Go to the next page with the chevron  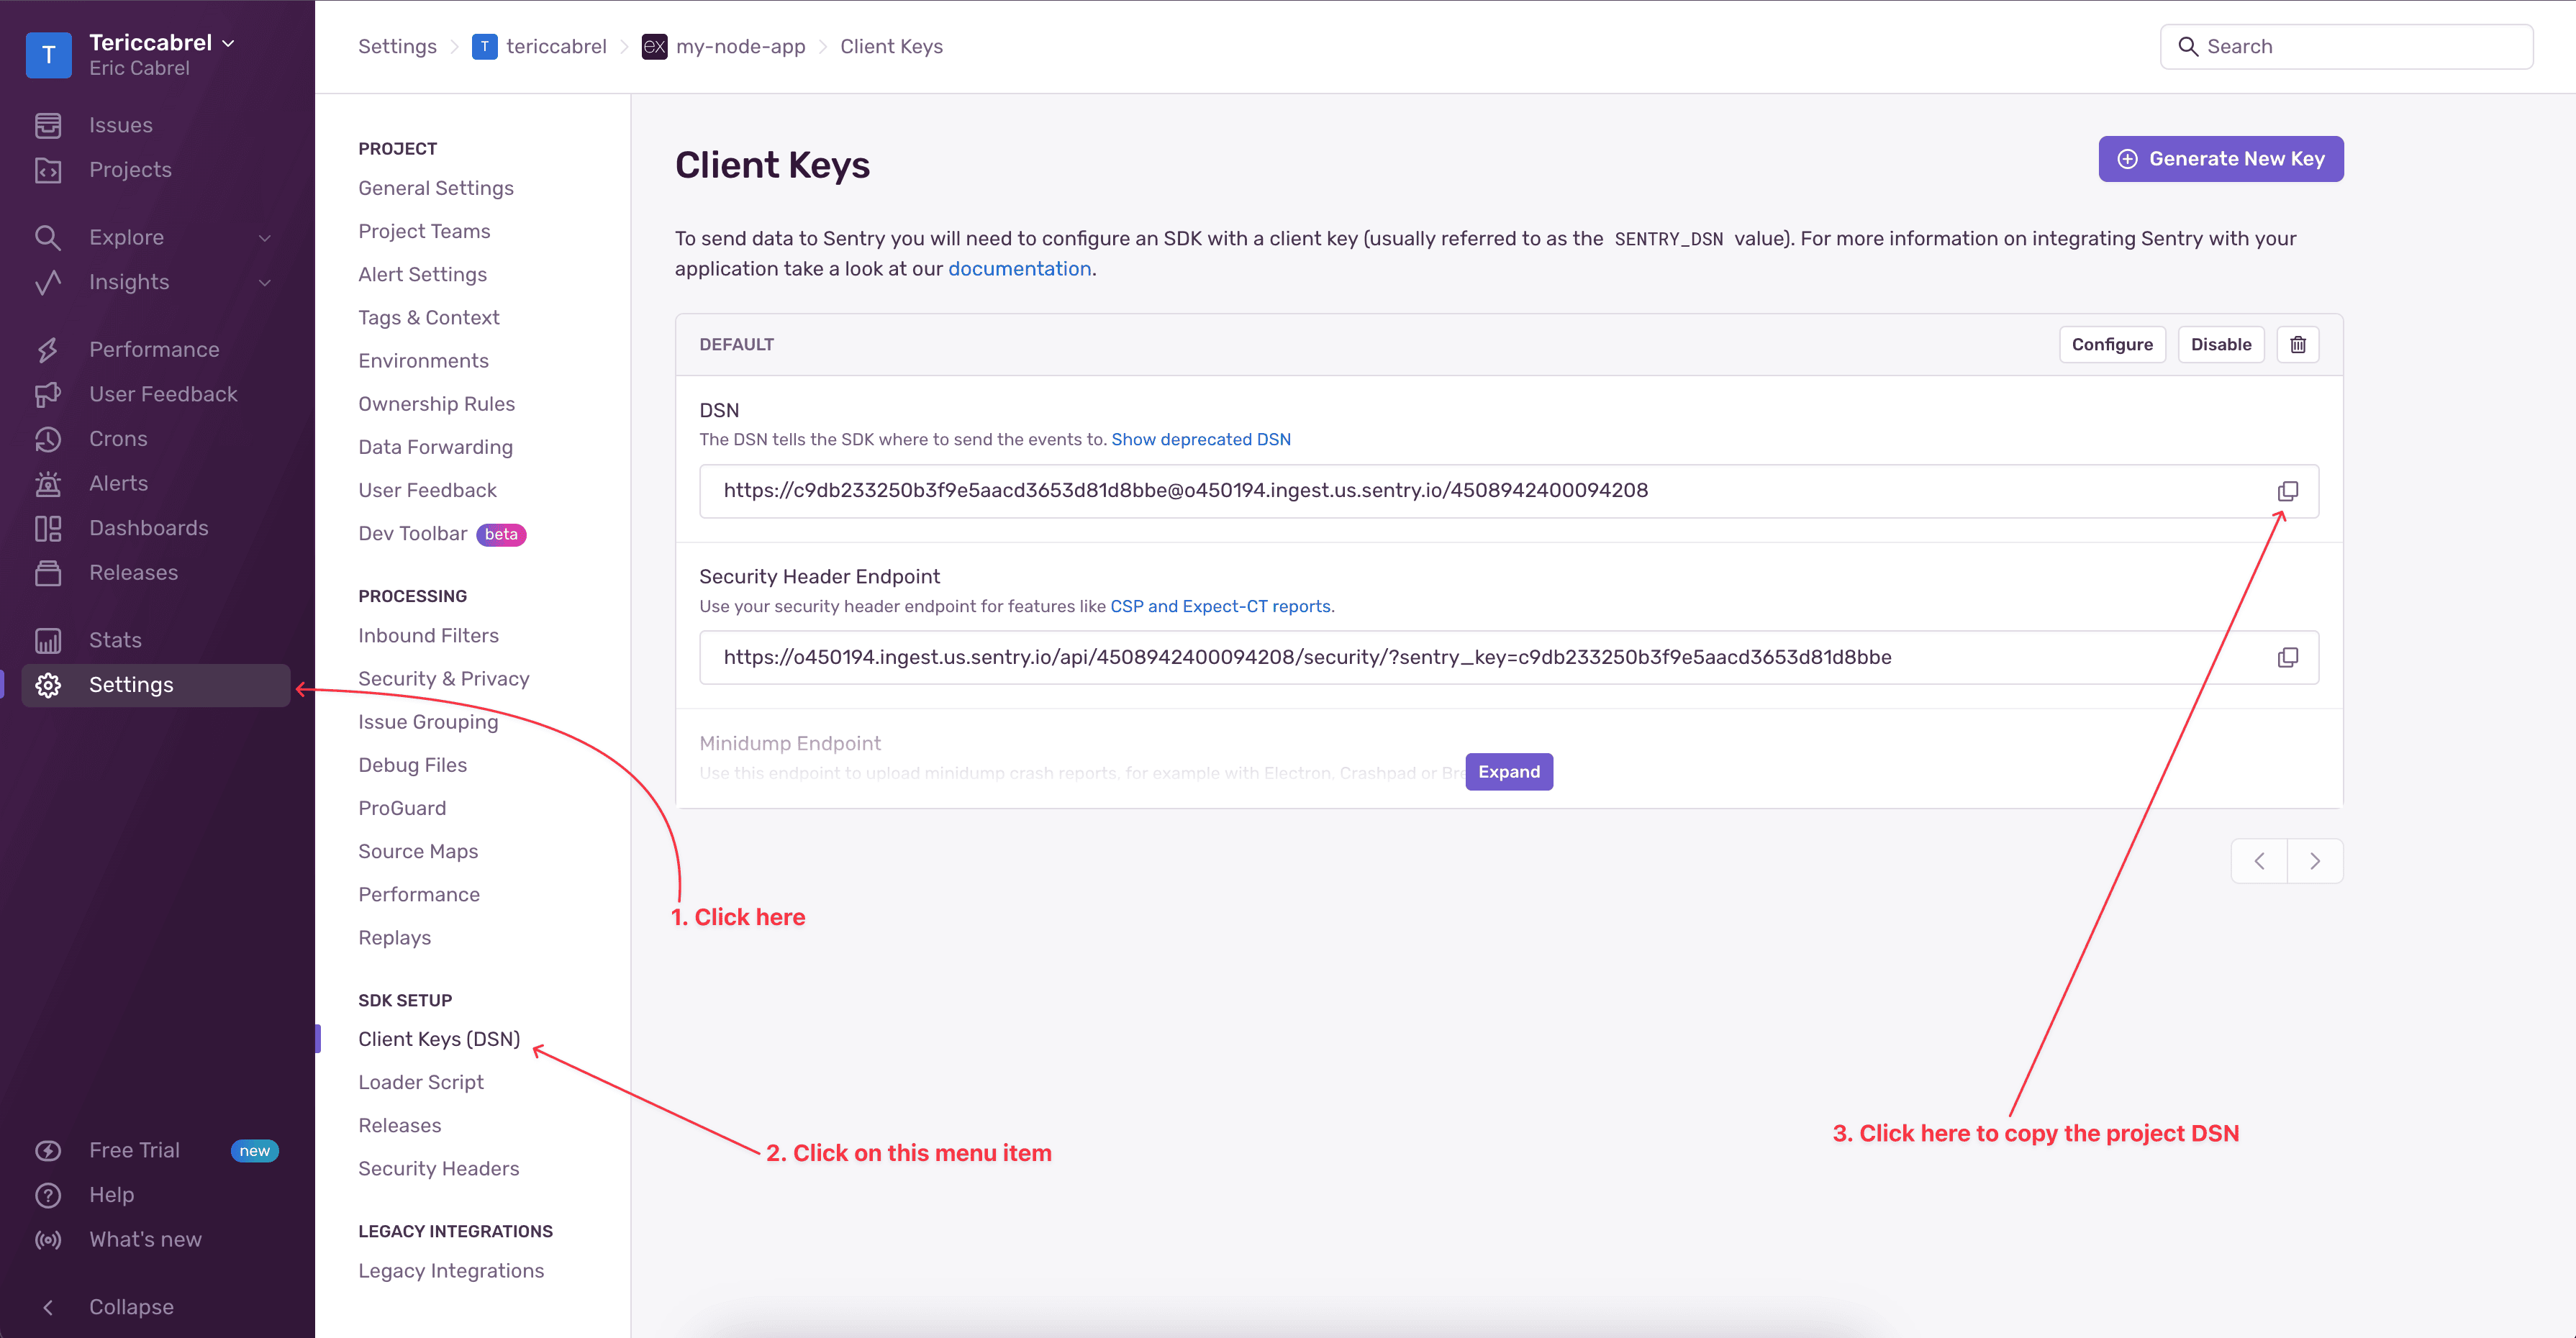click(x=2315, y=860)
